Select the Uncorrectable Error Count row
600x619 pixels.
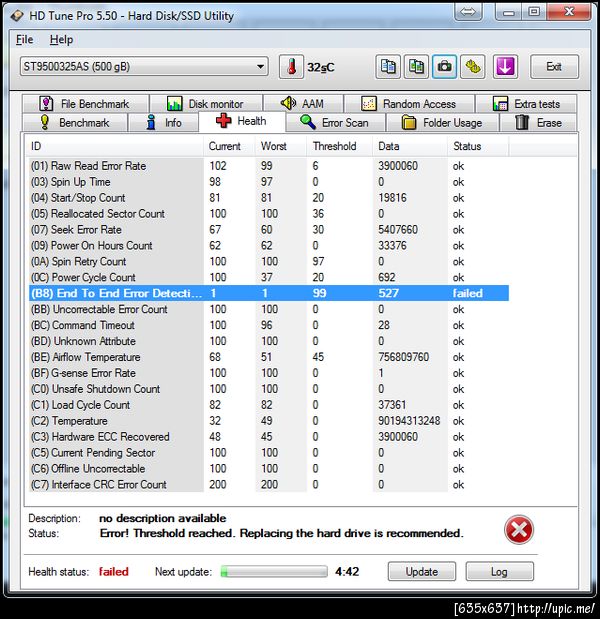click(x=269, y=309)
